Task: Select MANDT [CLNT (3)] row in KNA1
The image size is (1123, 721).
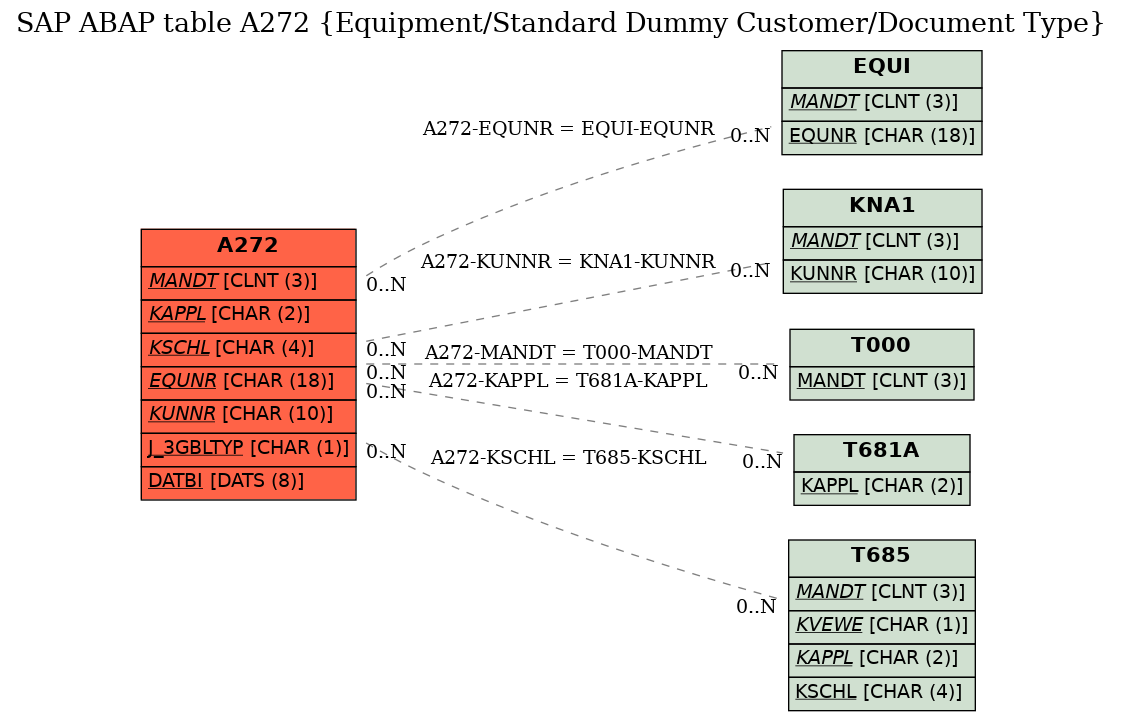Action: [882, 243]
